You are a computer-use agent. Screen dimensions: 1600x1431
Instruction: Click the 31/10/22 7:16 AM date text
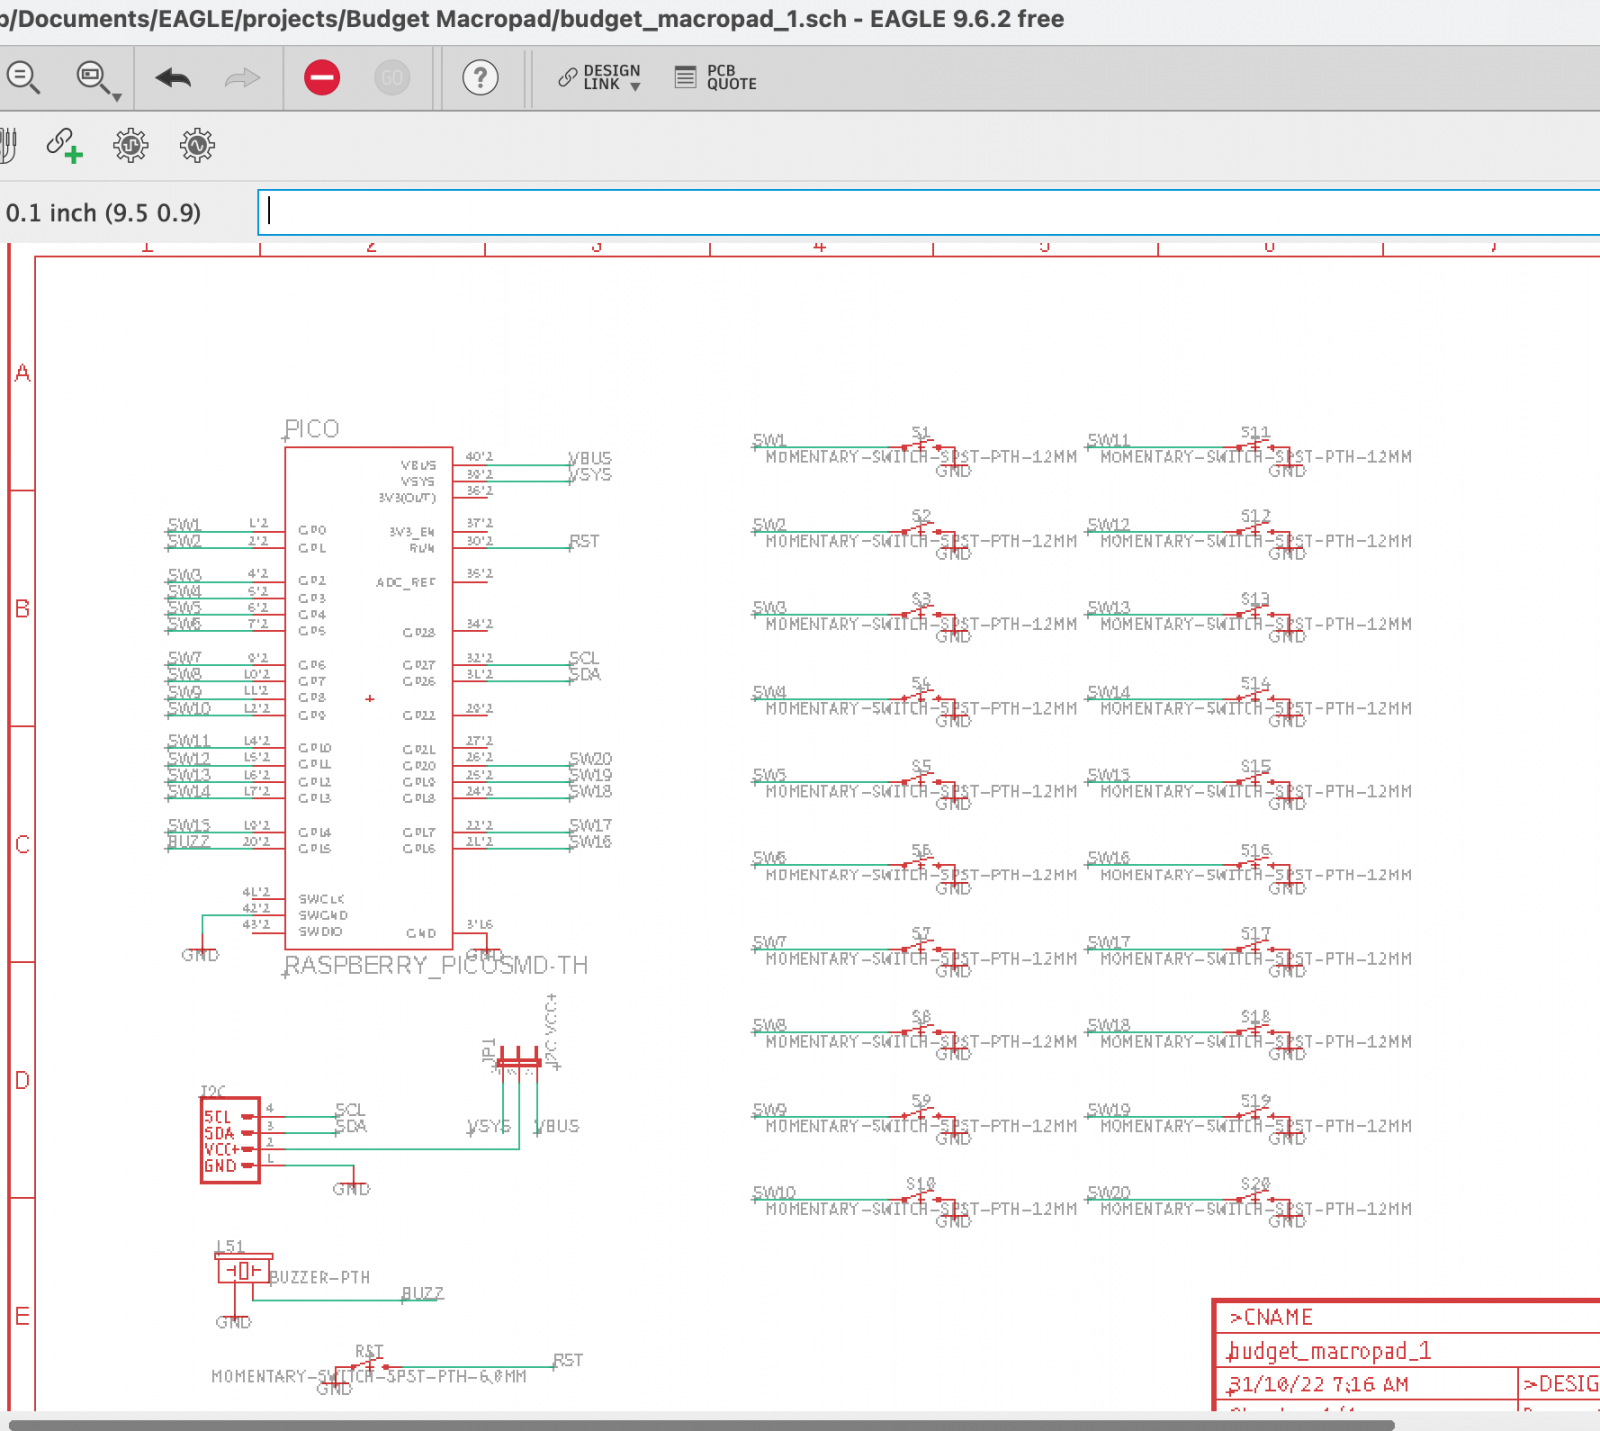pos(1318,1385)
